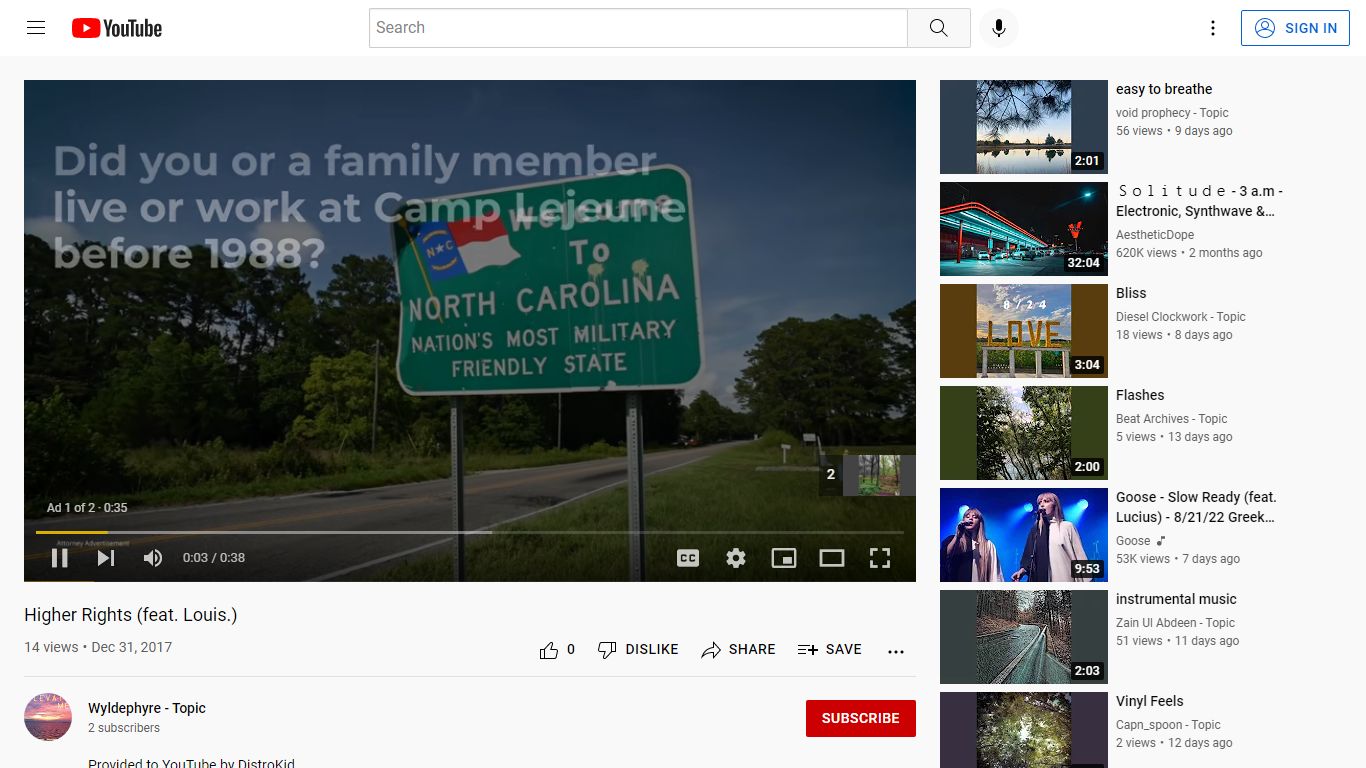Click the search magnifier button
Screen dimensions: 1366x768
point(938,28)
